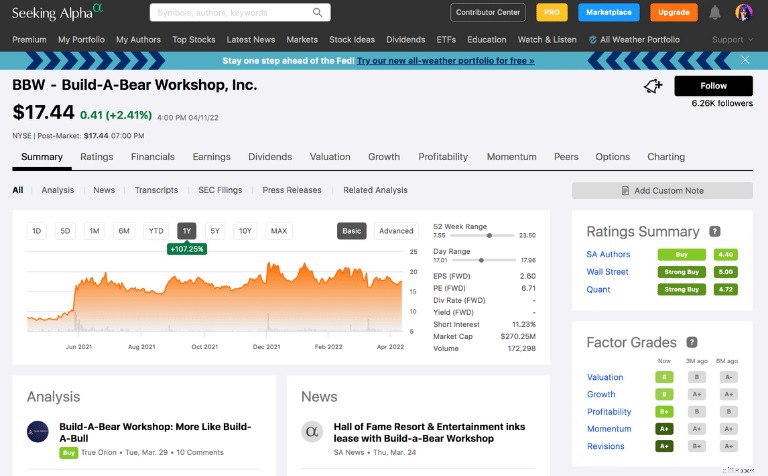Select the 5Y chart range
The height and width of the screenshot is (476, 768).
pos(215,231)
